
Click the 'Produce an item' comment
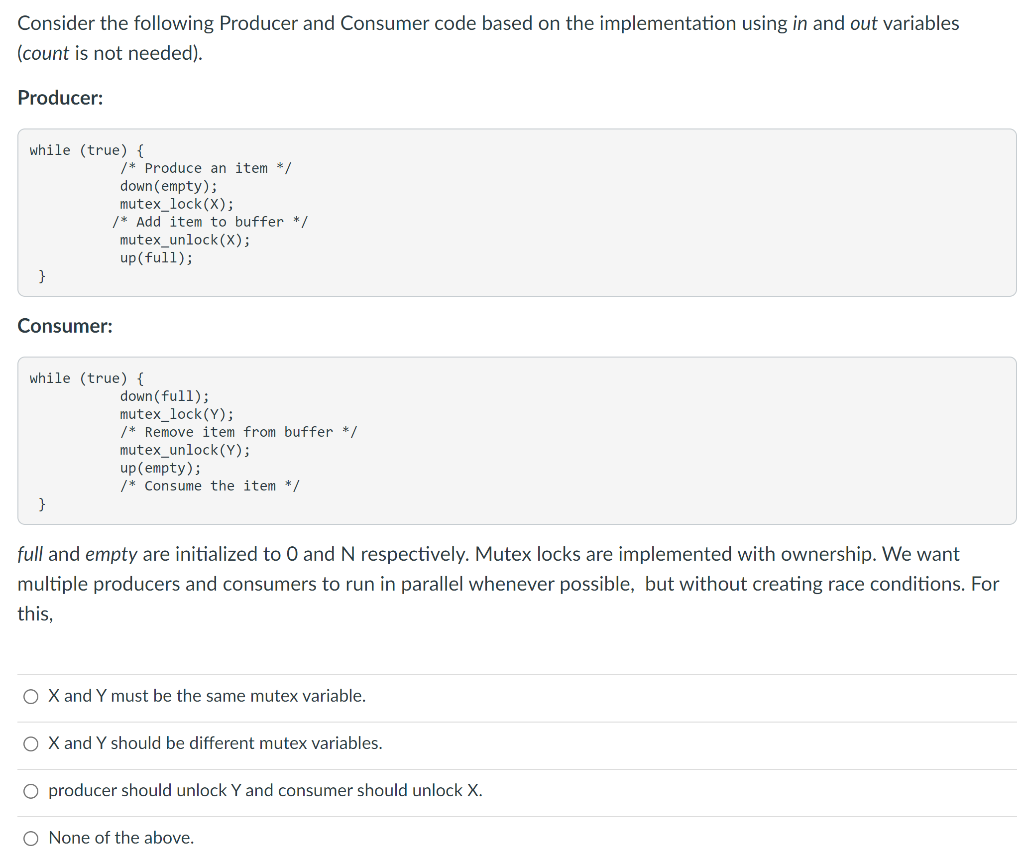tap(205, 168)
